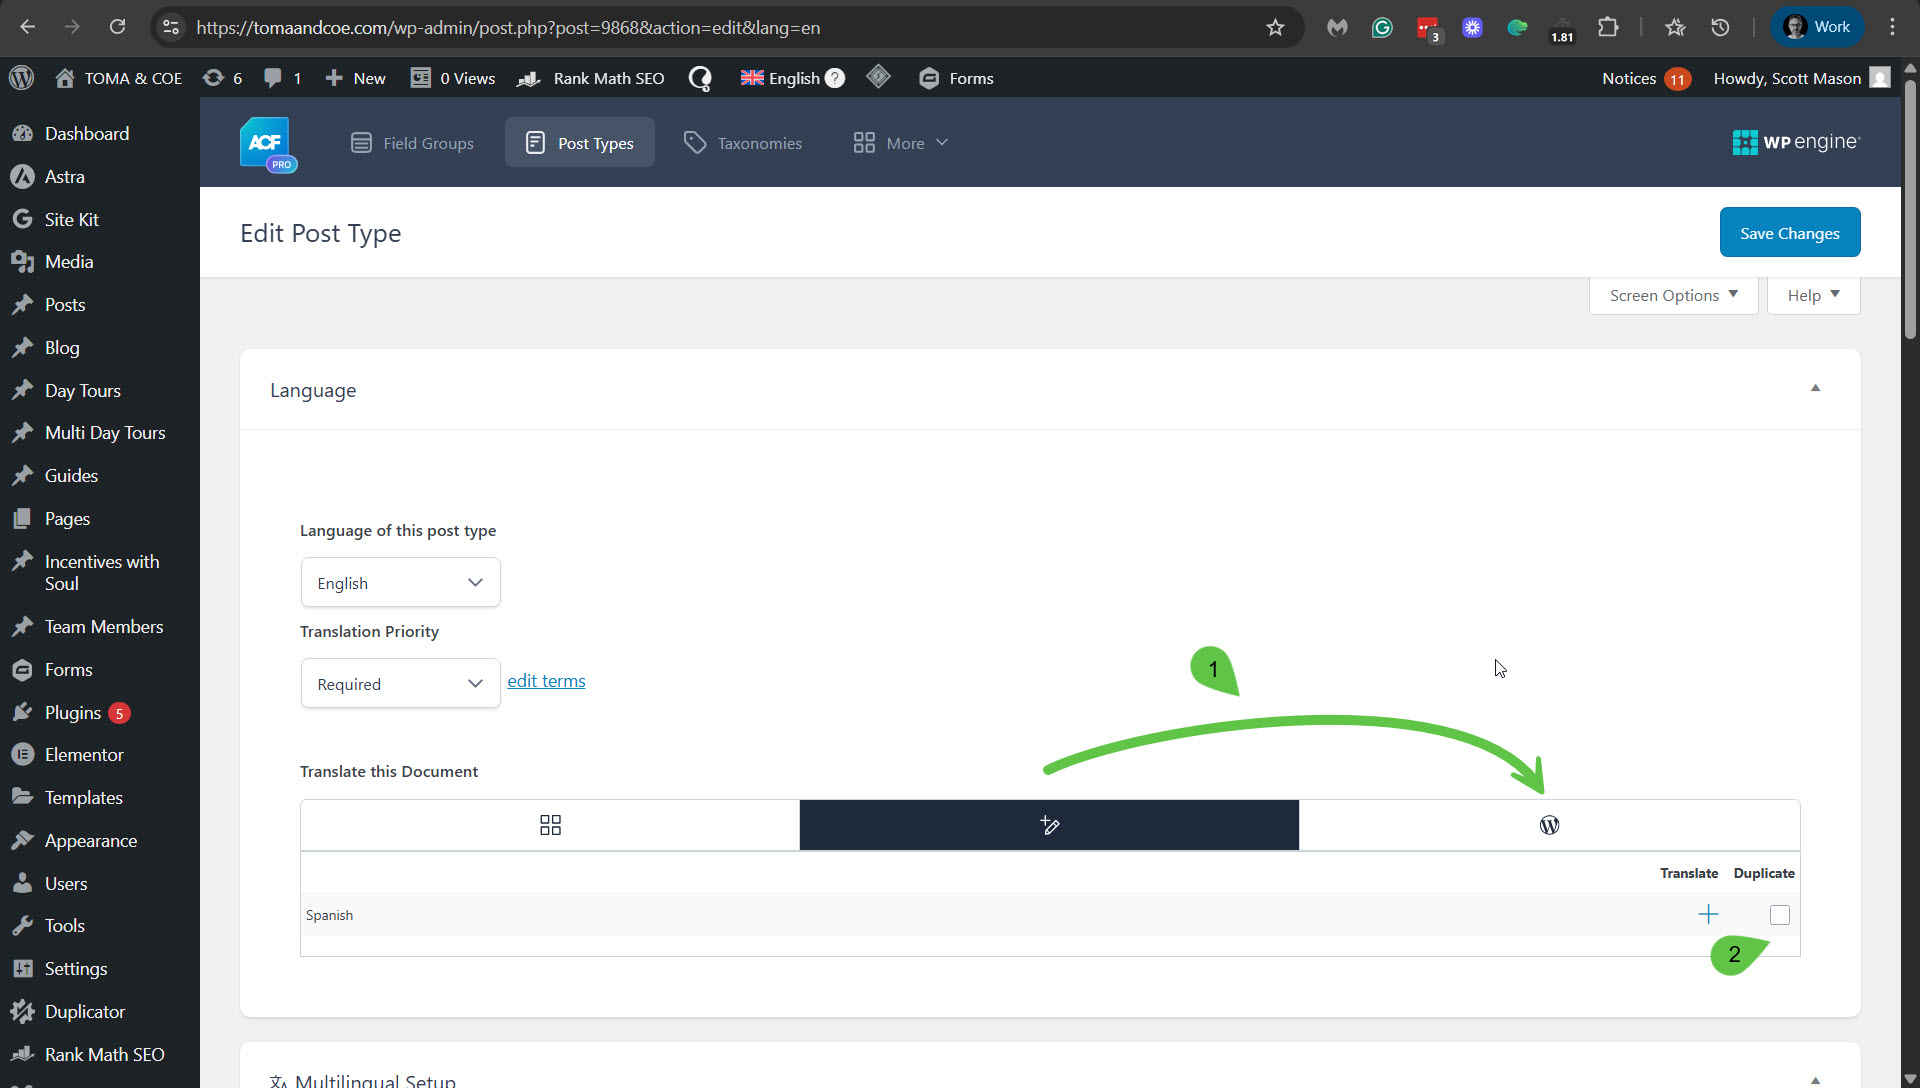1920x1088 pixels.
Task: Select the WordPress editor translation icon
Action: pyautogui.click(x=1549, y=825)
